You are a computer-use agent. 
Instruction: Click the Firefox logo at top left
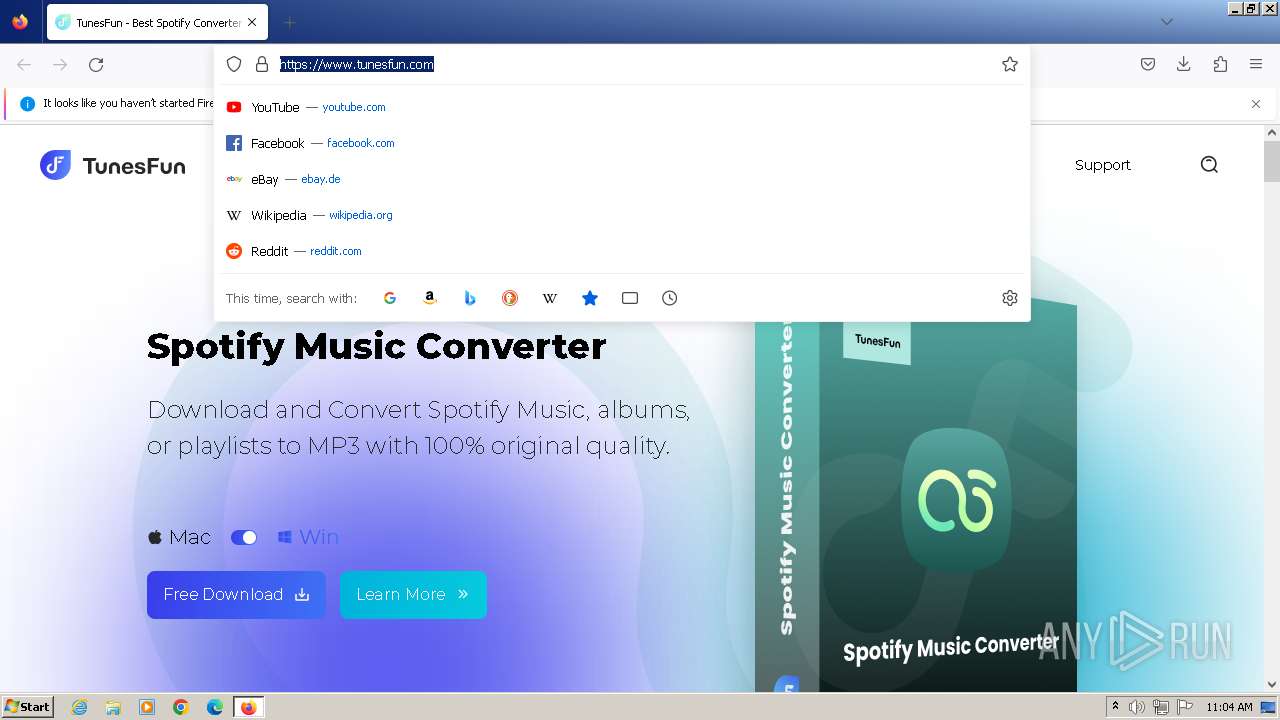click(x=20, y=21)
